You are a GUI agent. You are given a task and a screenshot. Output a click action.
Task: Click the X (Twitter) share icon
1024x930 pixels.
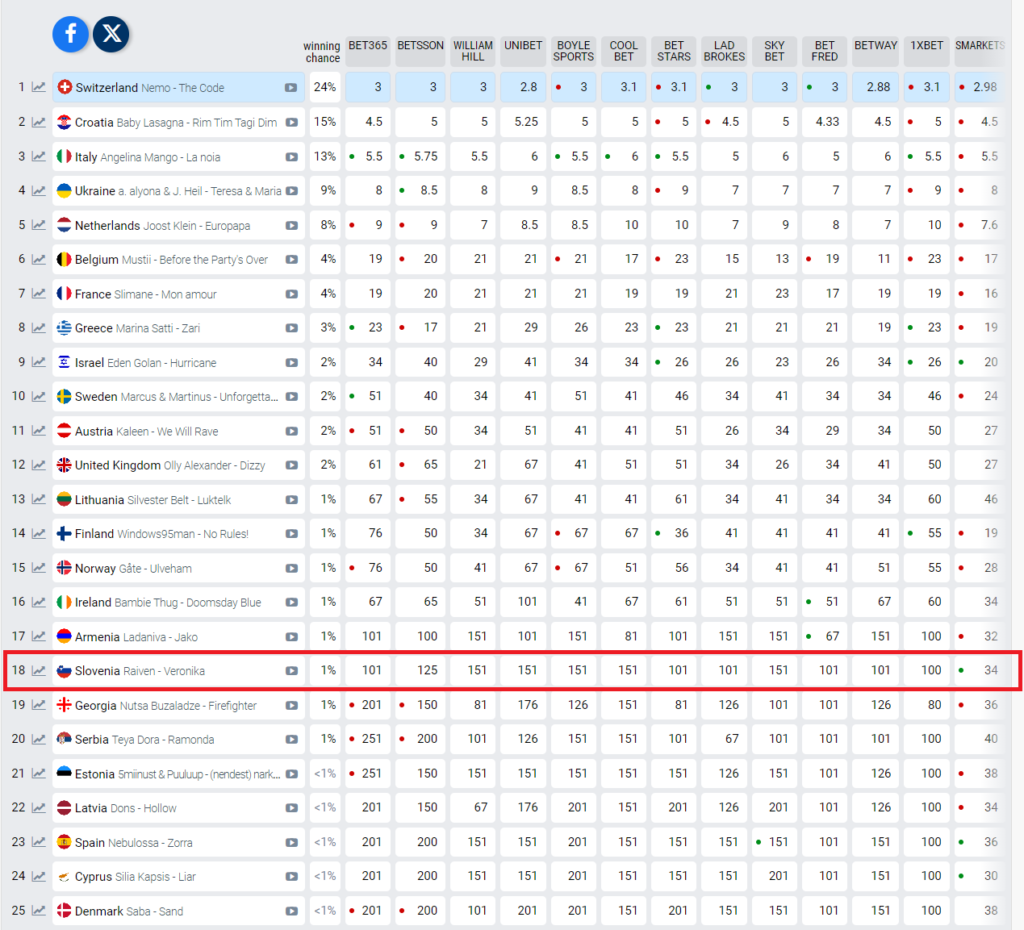[111, 34]
